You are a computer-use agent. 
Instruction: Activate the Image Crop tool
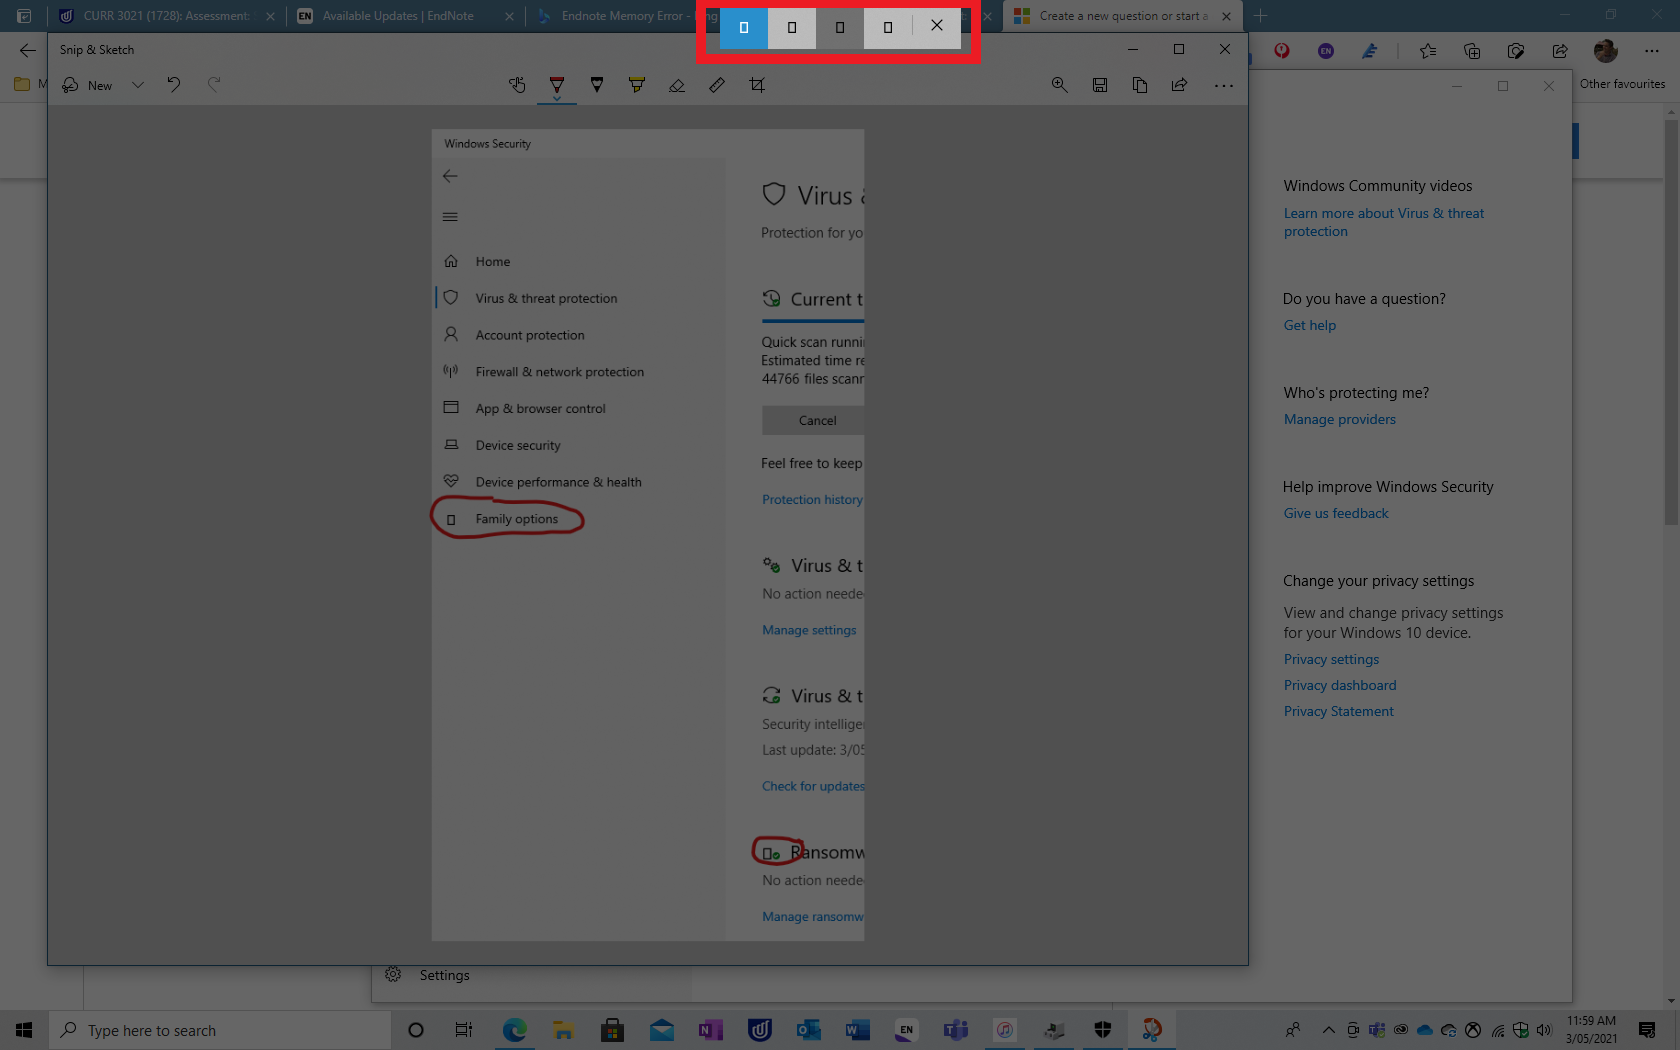point(757,85)
